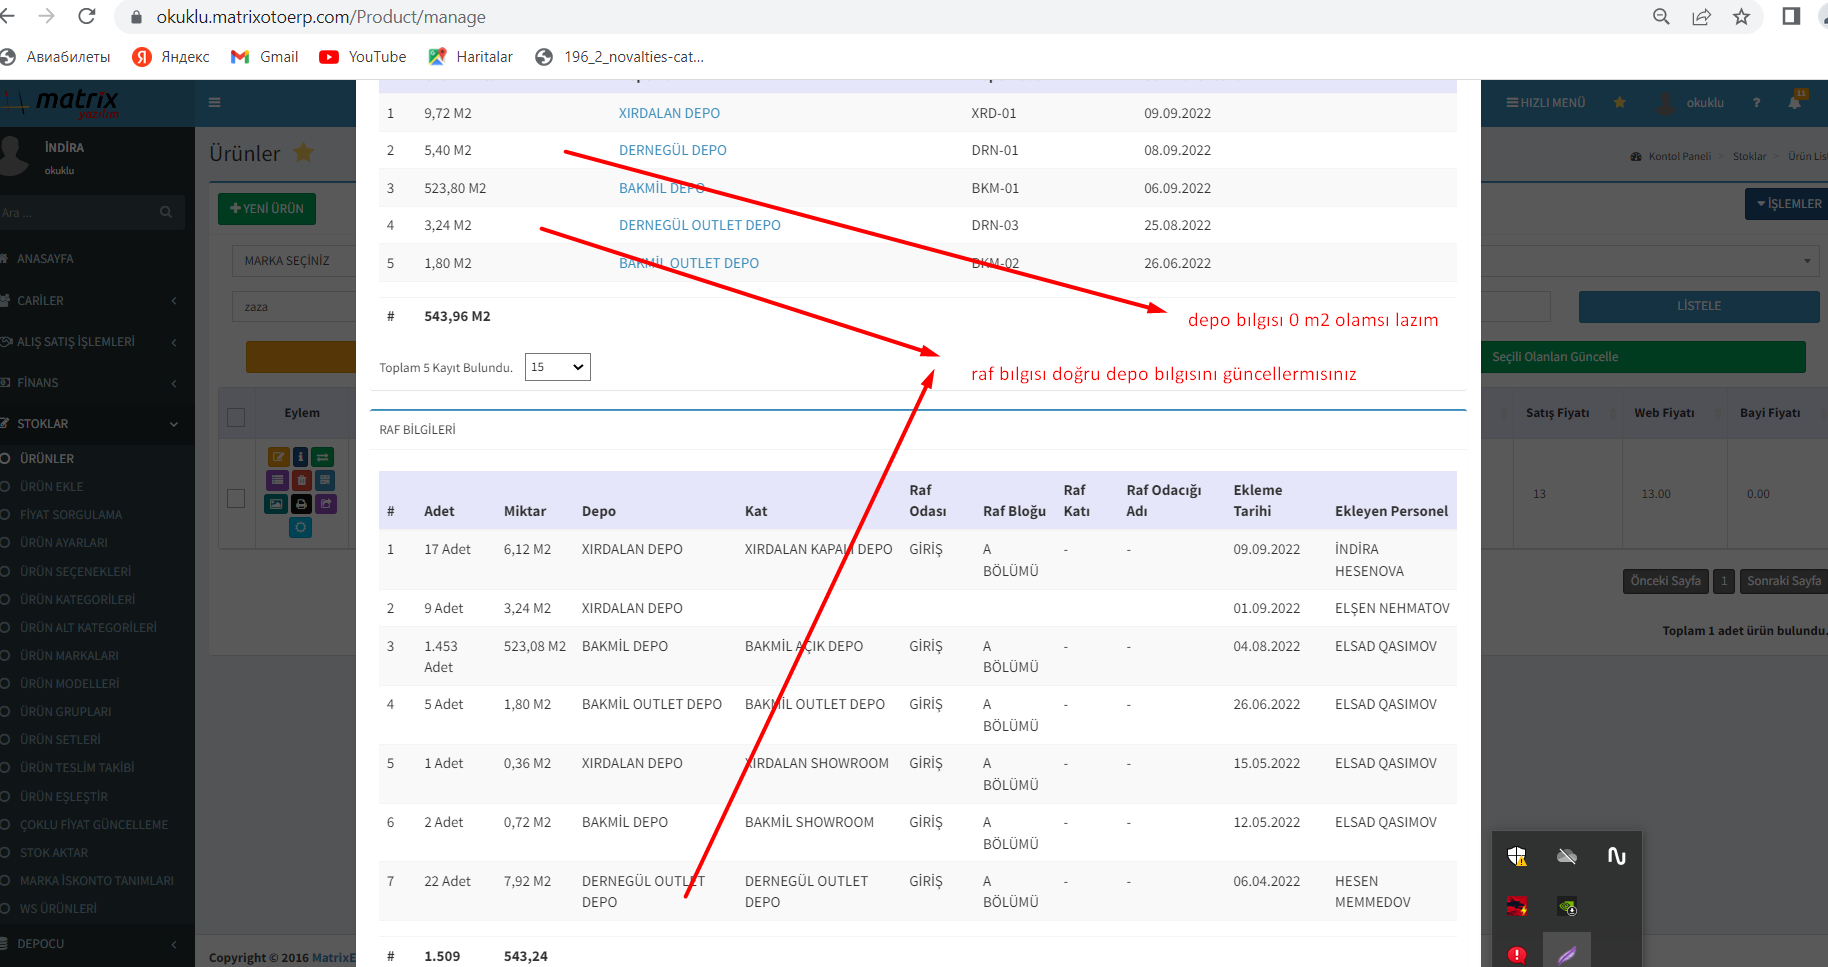Click the orange edit product icon
The image size is (1828, 967).
point(278,457)
